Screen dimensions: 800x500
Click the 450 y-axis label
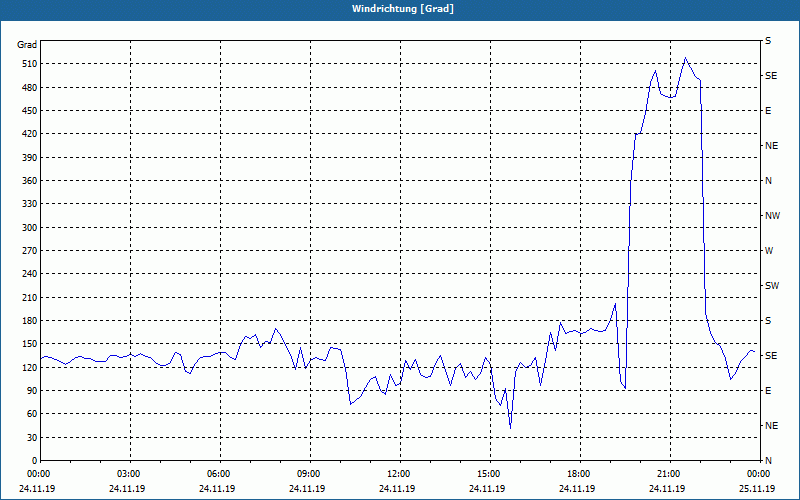coord(30,111)
